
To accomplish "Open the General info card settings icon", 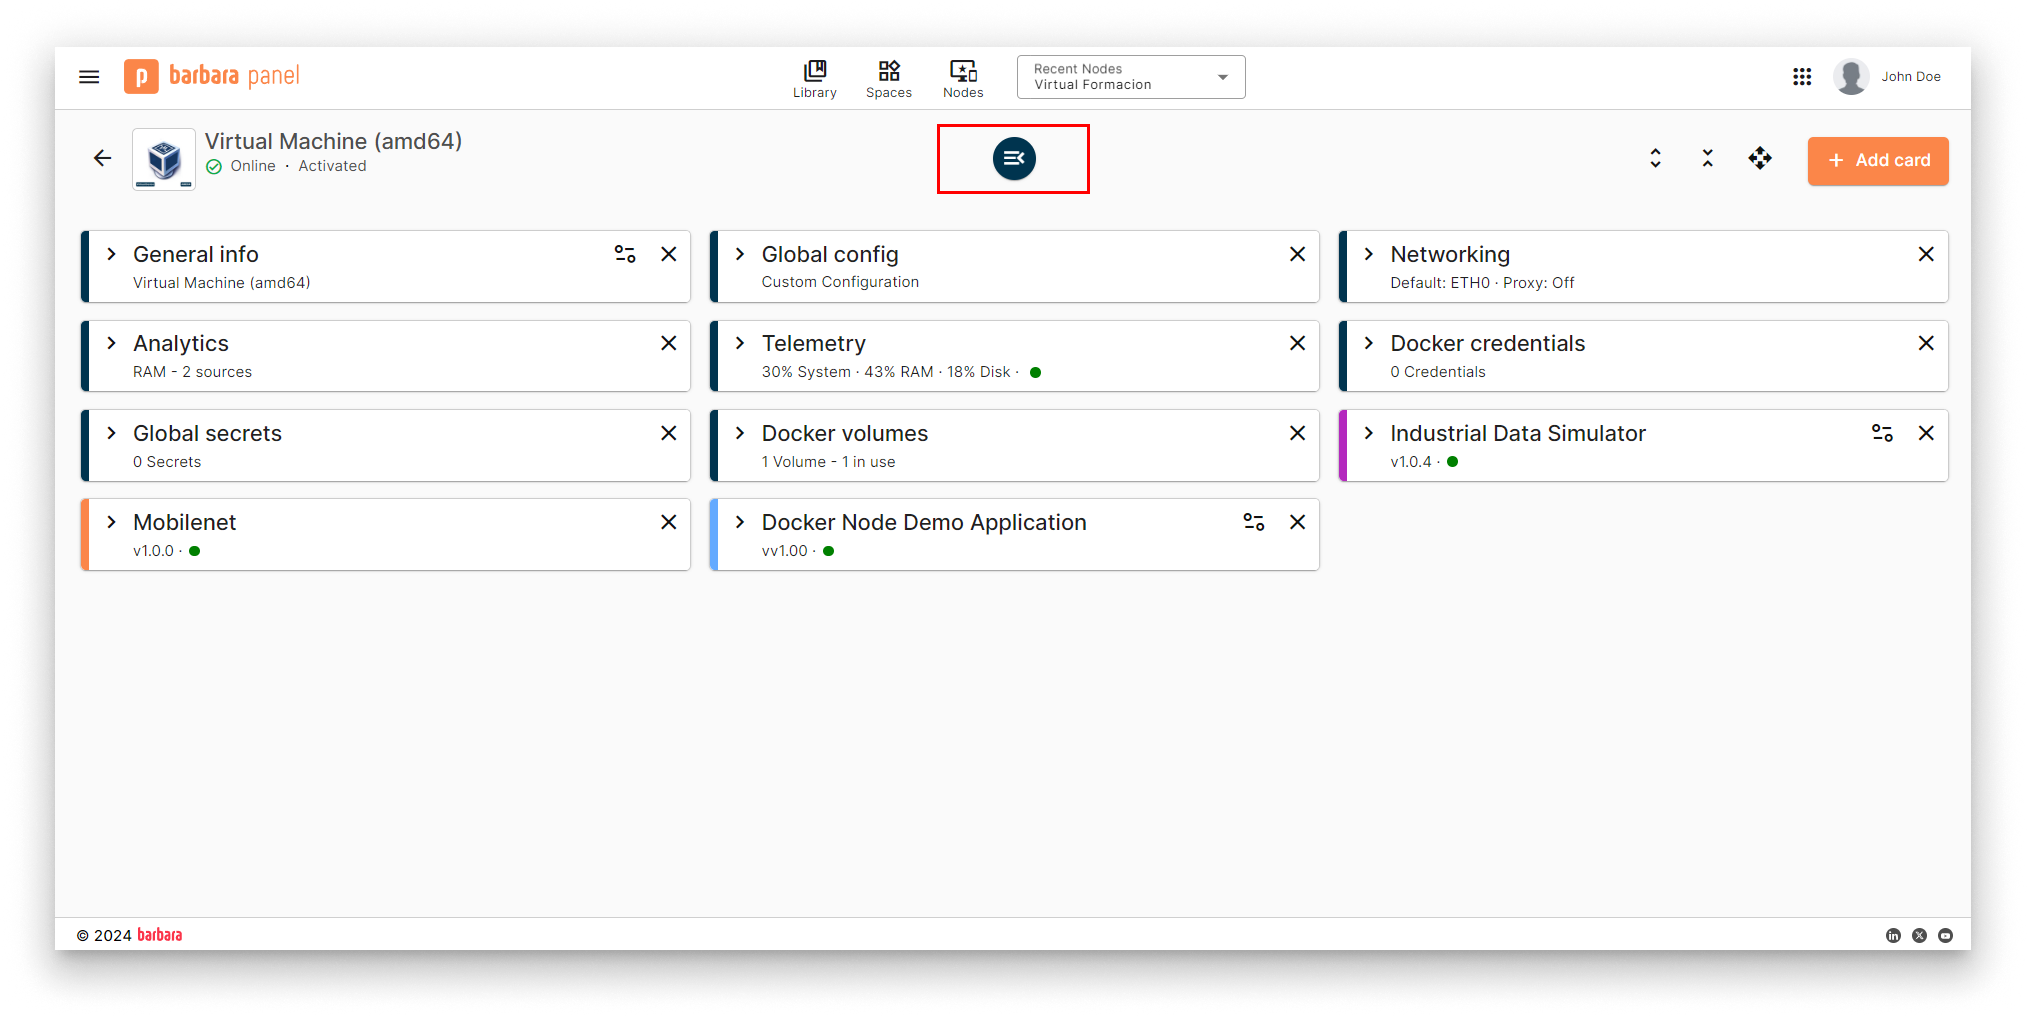I will [625, 254].
